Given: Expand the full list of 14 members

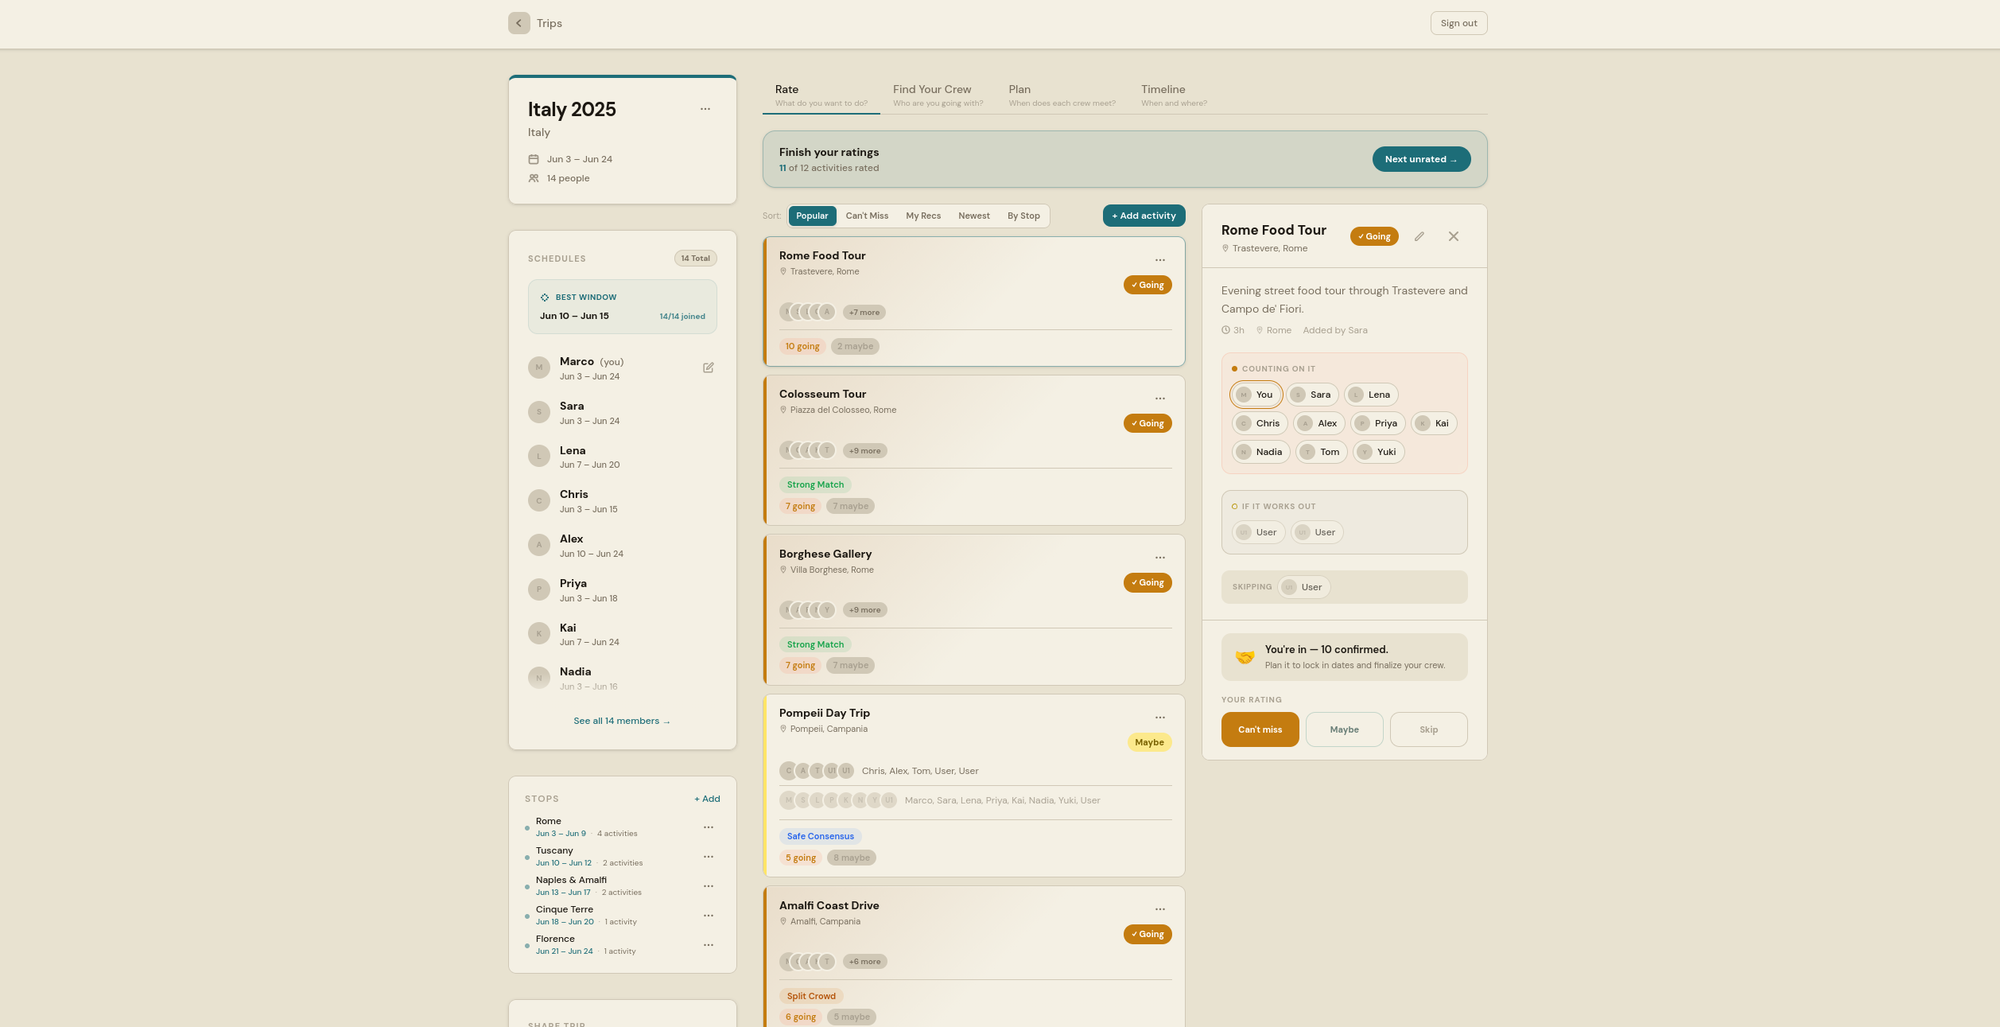Looking at the screenshot, I should coord(622,721).
